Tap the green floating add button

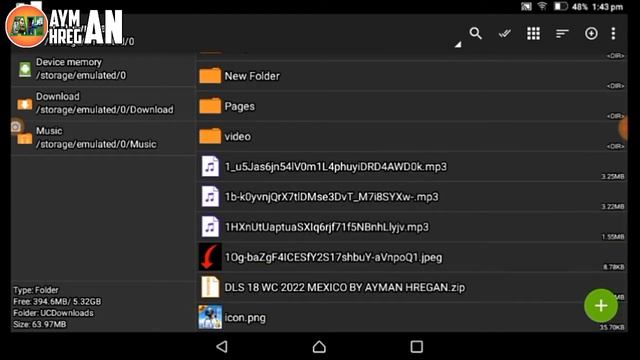[601, 306]
